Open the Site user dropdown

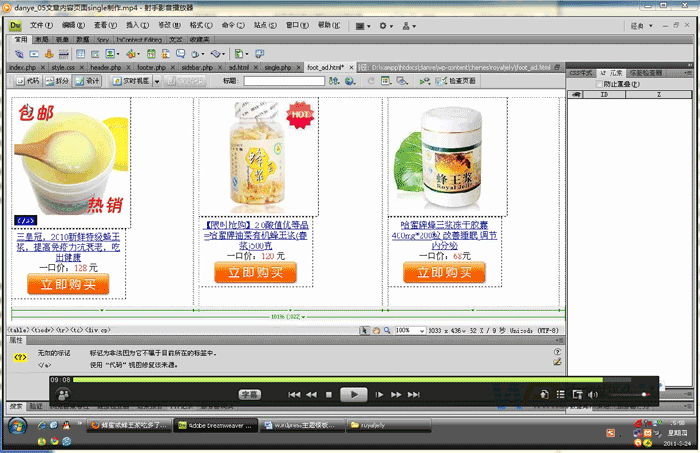tap(409, 26)
